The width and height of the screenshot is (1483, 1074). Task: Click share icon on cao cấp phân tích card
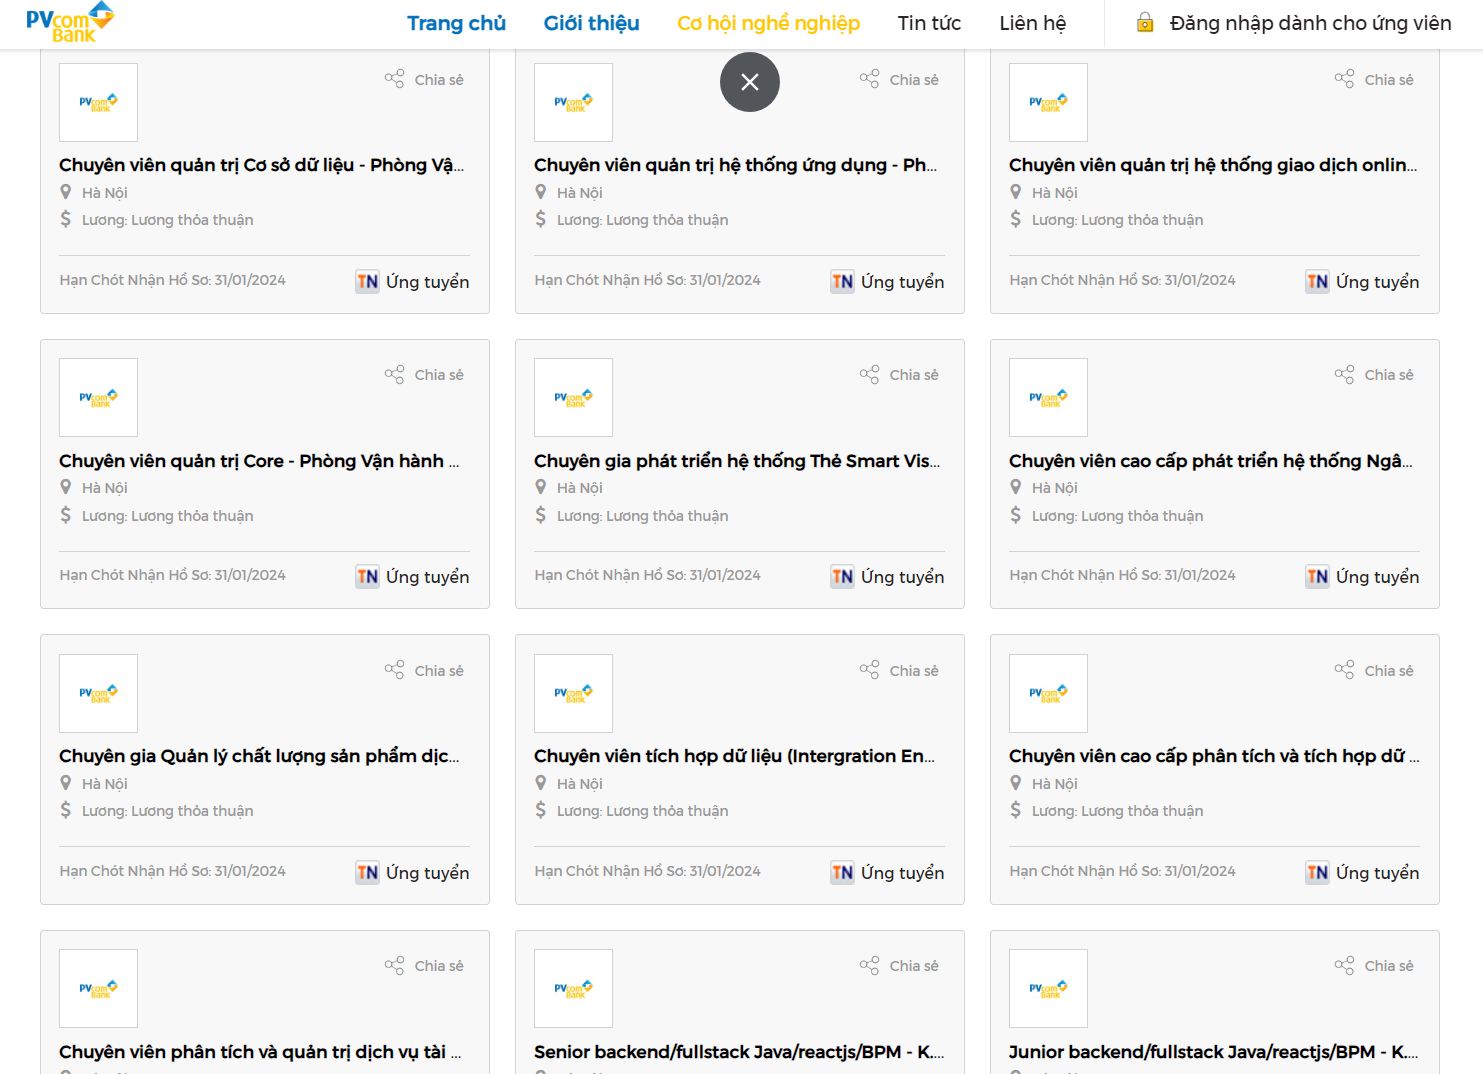pos(1345,670)
